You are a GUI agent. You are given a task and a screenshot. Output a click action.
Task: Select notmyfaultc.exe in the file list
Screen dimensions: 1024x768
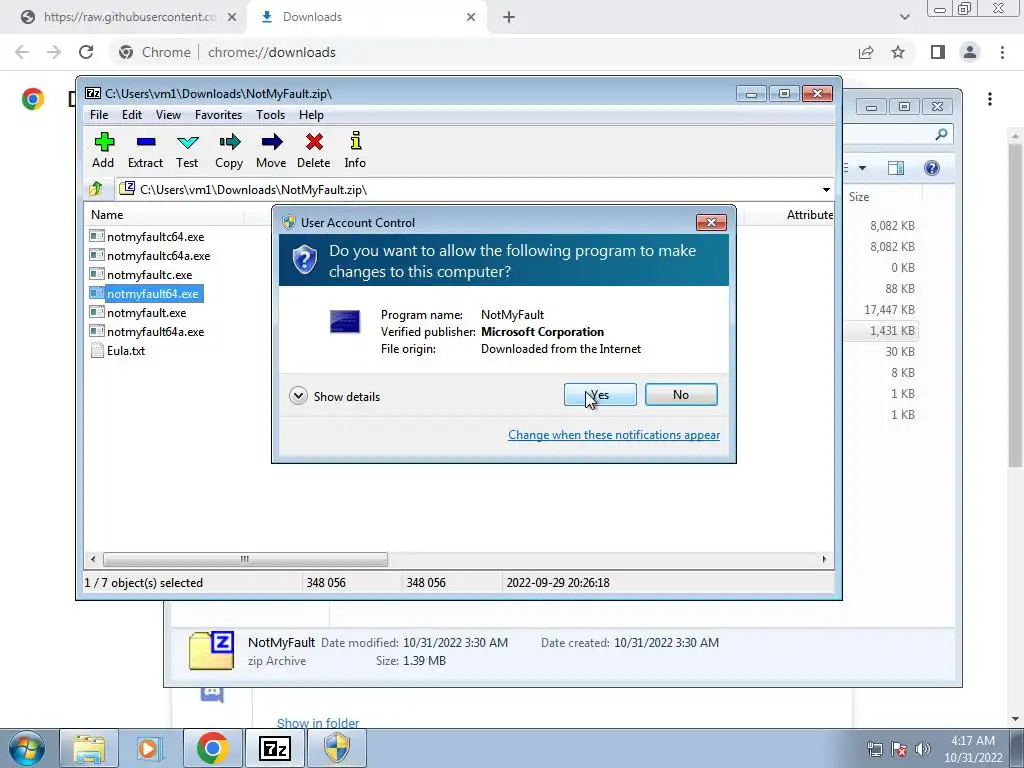pos(141,274)
